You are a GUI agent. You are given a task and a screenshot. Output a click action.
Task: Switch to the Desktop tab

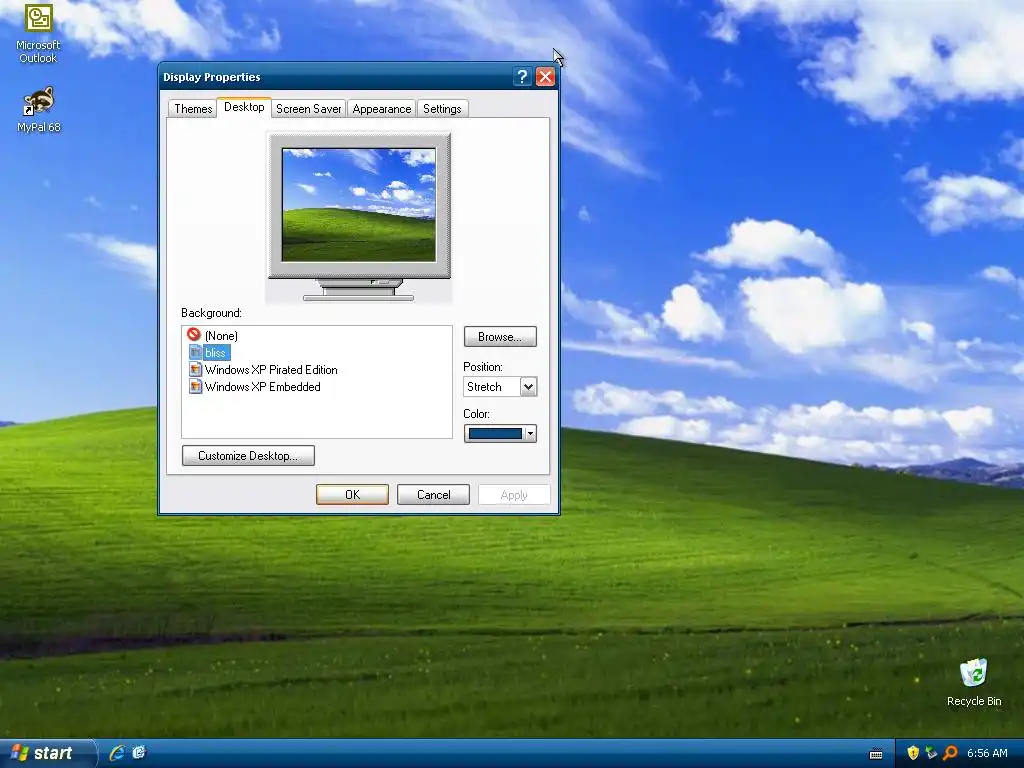244,107
